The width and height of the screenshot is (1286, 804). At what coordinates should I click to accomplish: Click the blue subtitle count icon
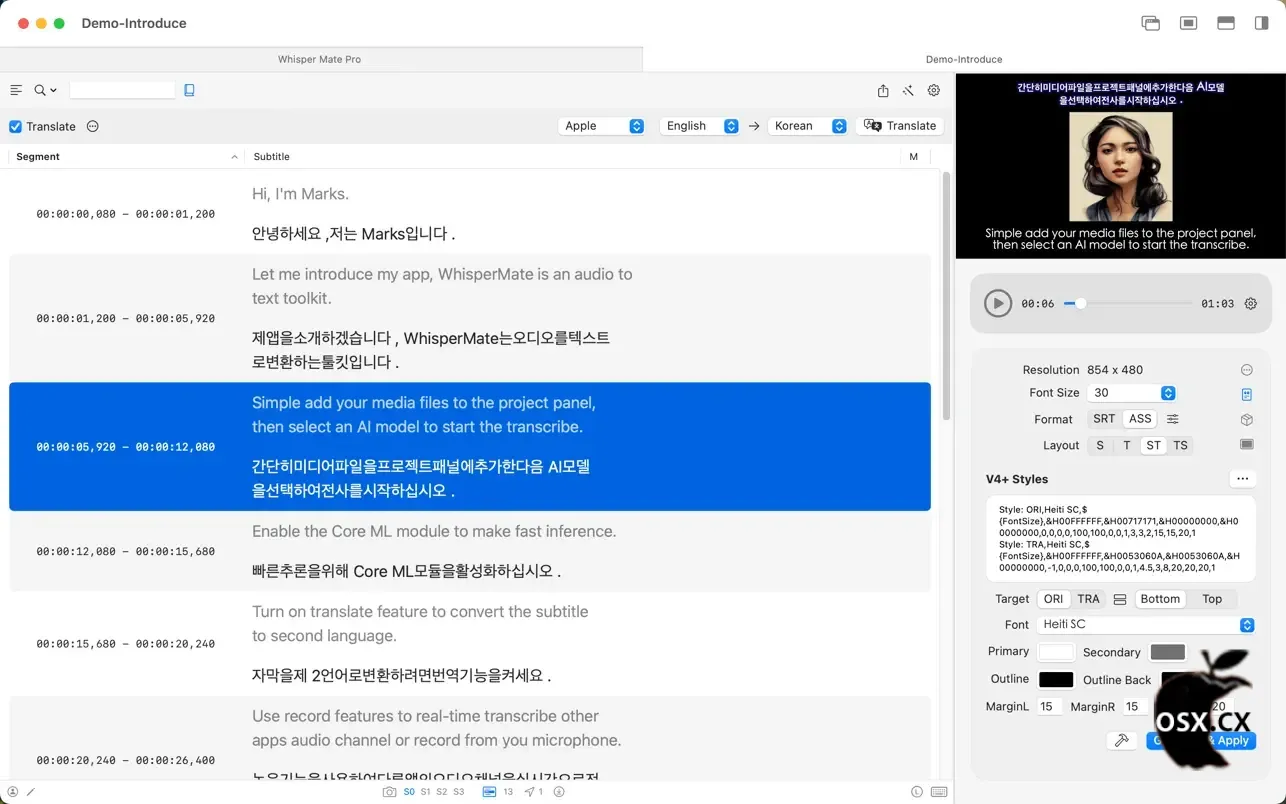[489, 792]
